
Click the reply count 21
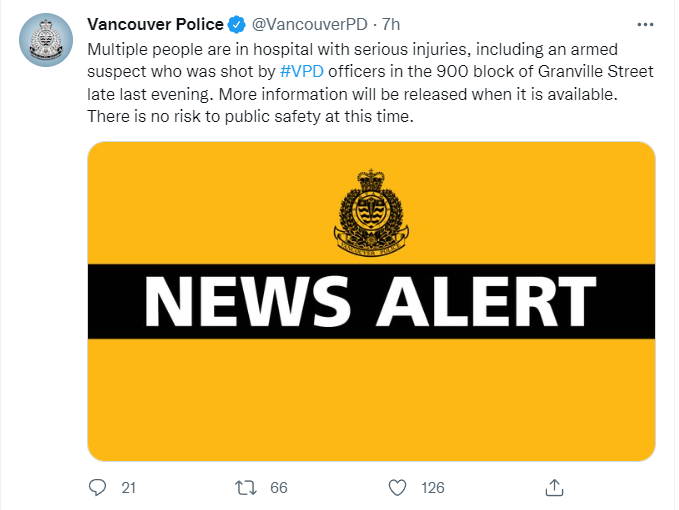click(128, 487)
